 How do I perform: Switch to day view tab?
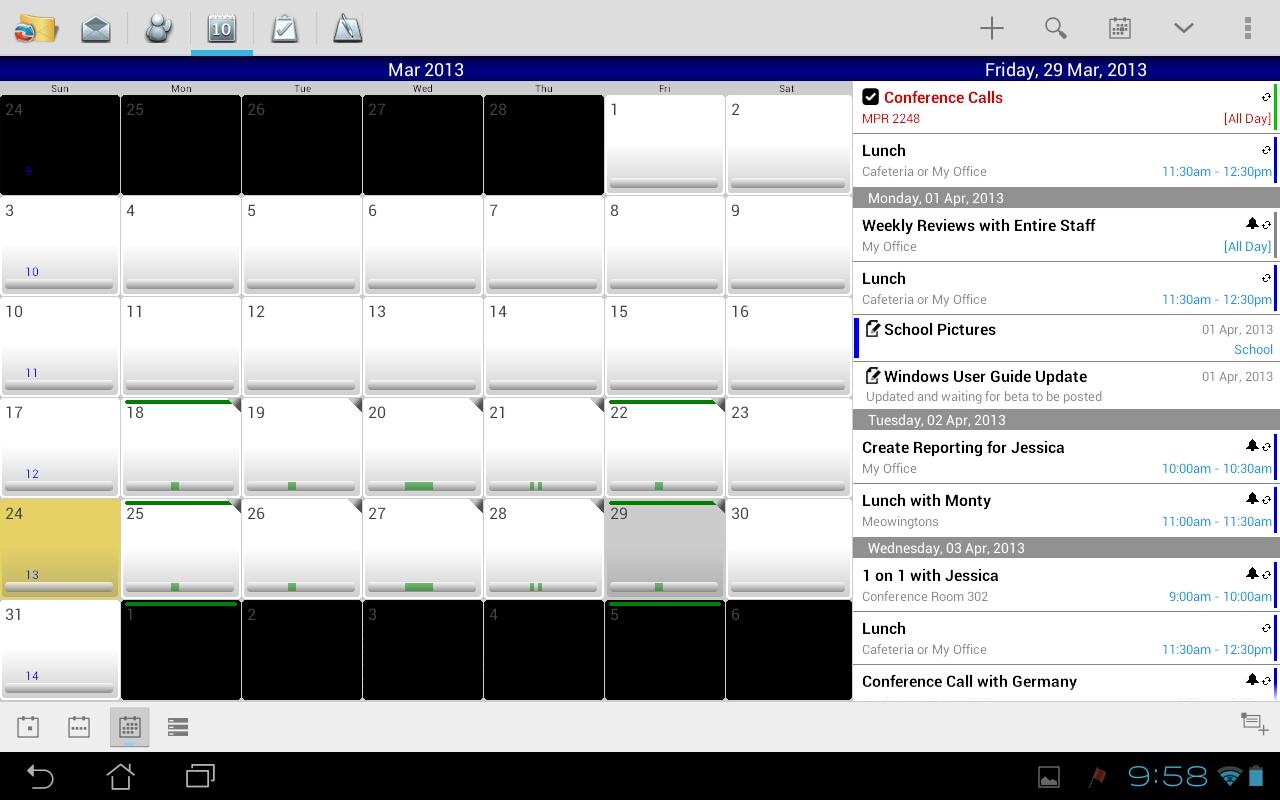pyautogui.click(x=28, y=727)
